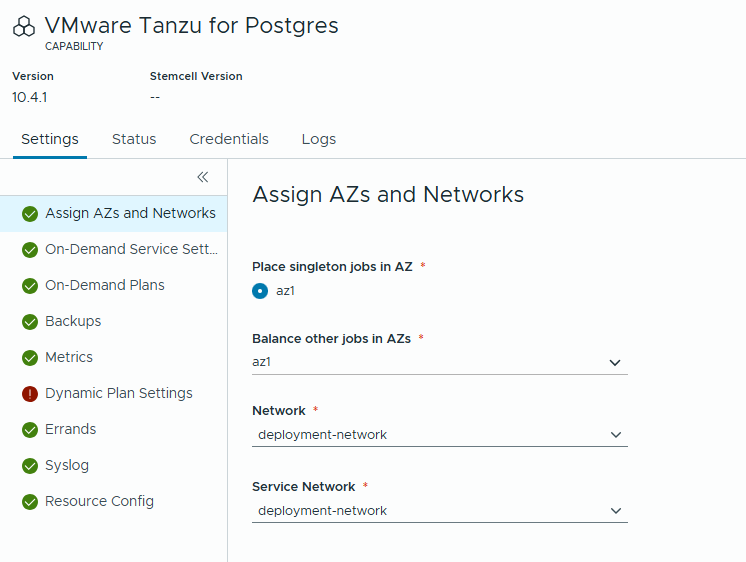This screenshot has width=746, height=562.
Task: Switch to the Status tab
Action: point(134,139)
